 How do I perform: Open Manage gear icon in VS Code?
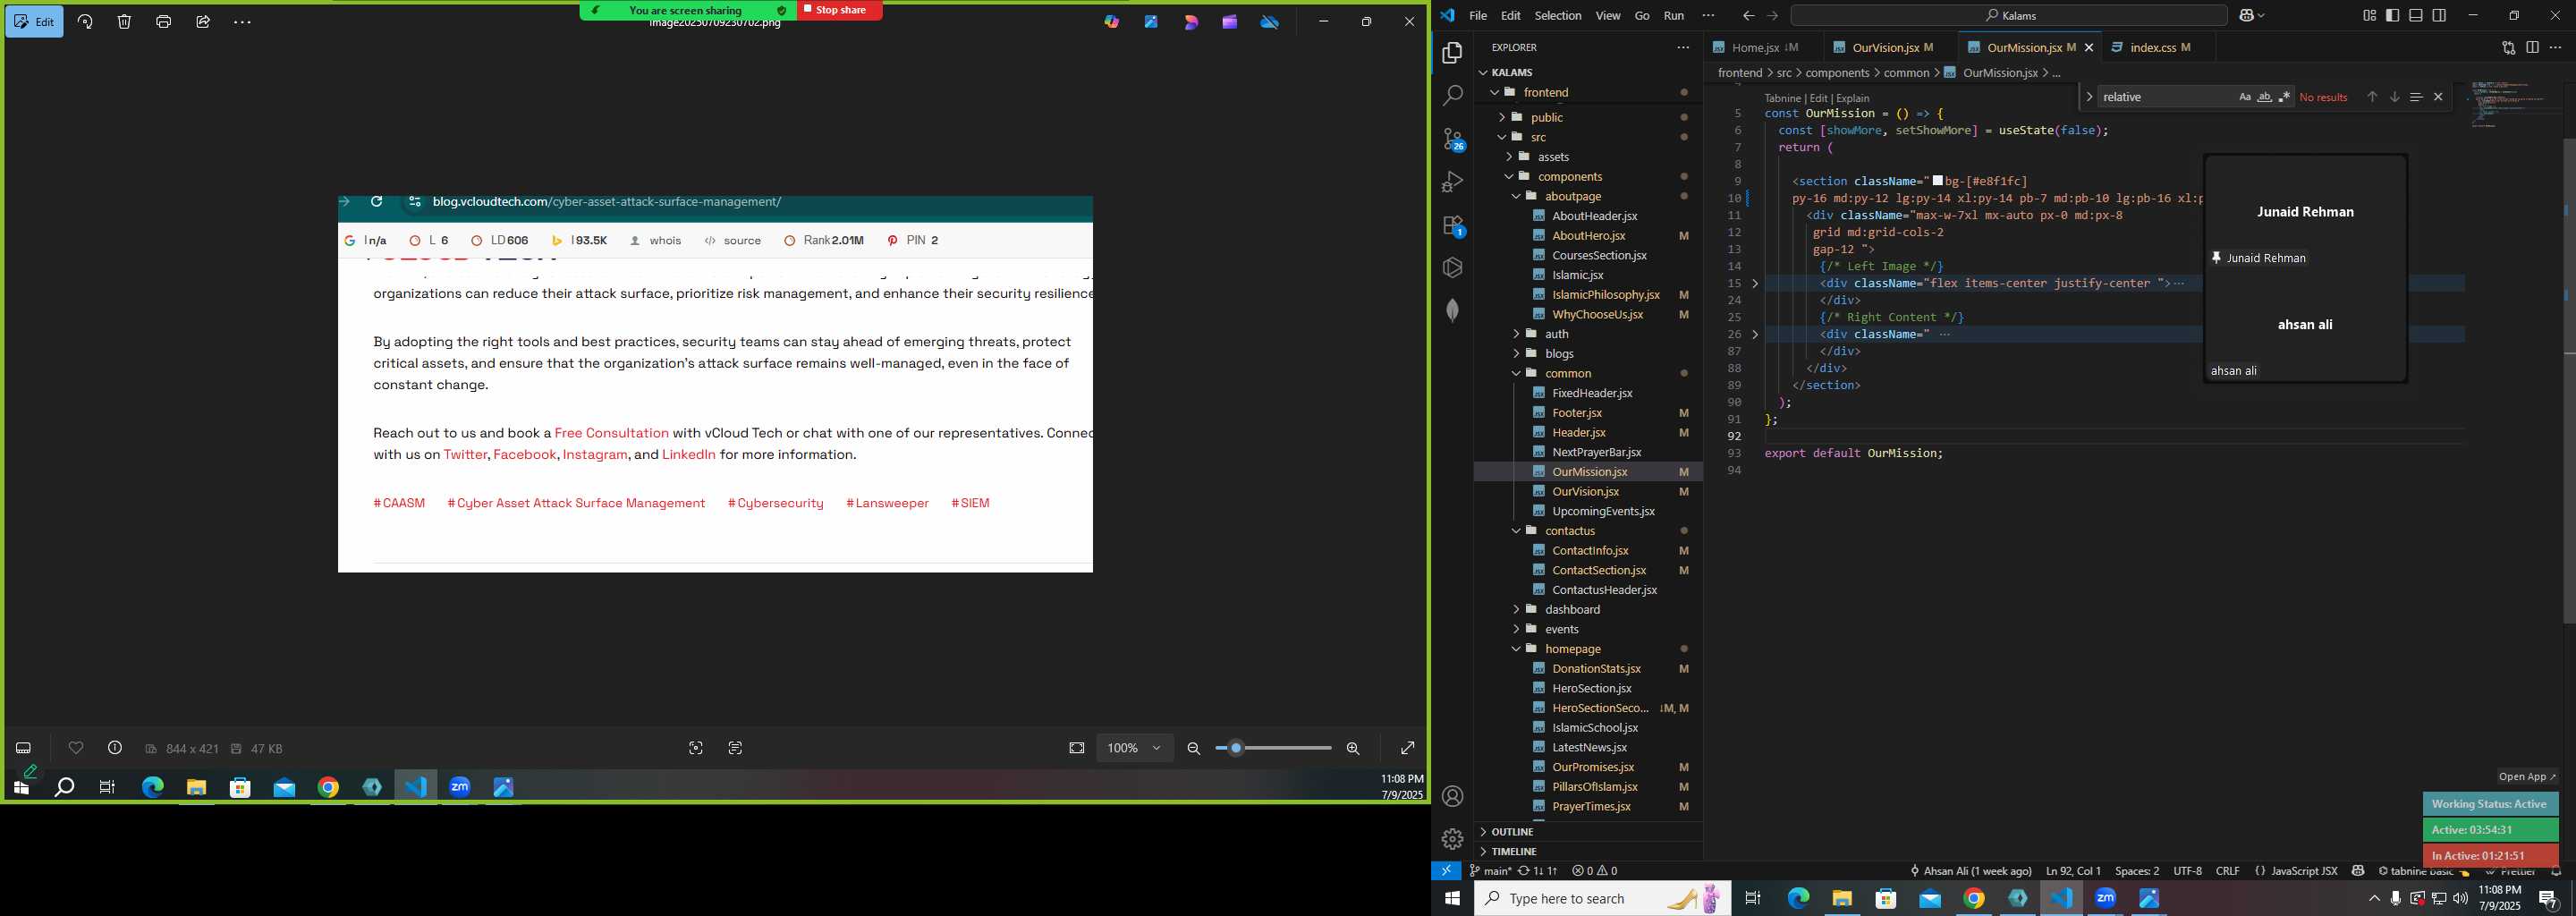coord(1452,839)
